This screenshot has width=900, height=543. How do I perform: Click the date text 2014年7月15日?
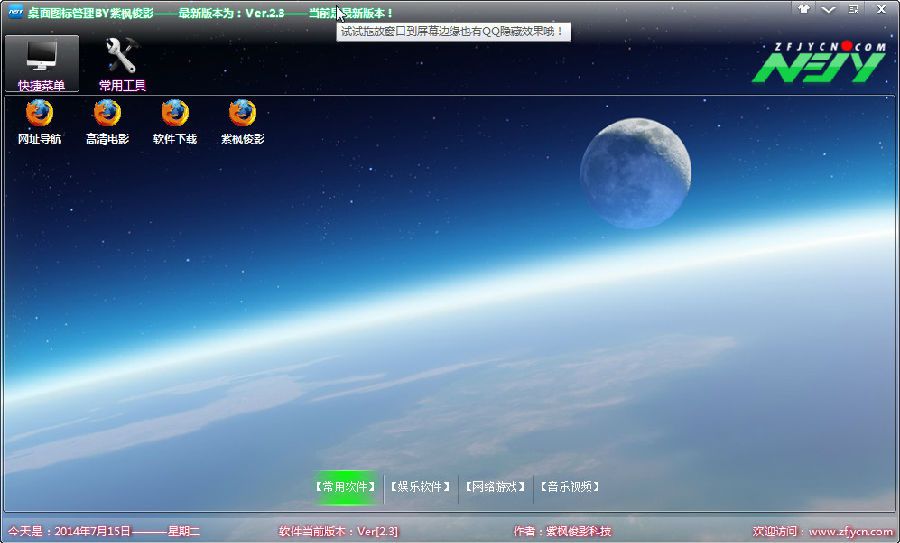[92, 532]
